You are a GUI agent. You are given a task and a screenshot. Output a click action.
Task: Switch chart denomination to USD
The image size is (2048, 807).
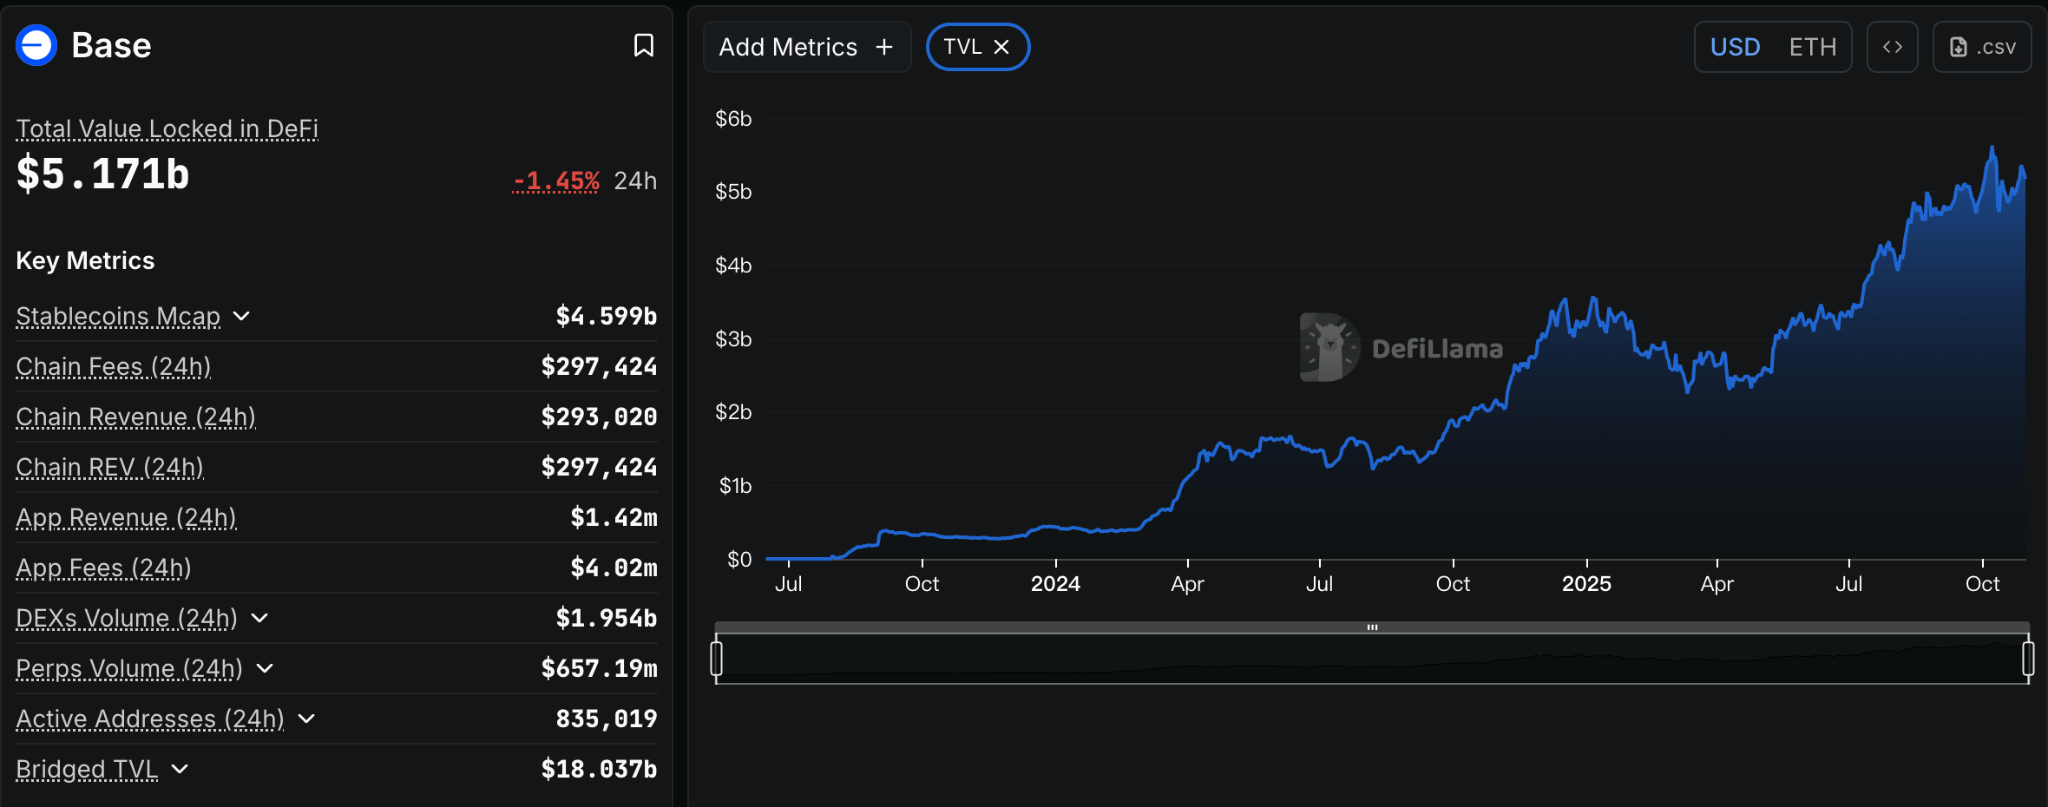[1735, 47]
